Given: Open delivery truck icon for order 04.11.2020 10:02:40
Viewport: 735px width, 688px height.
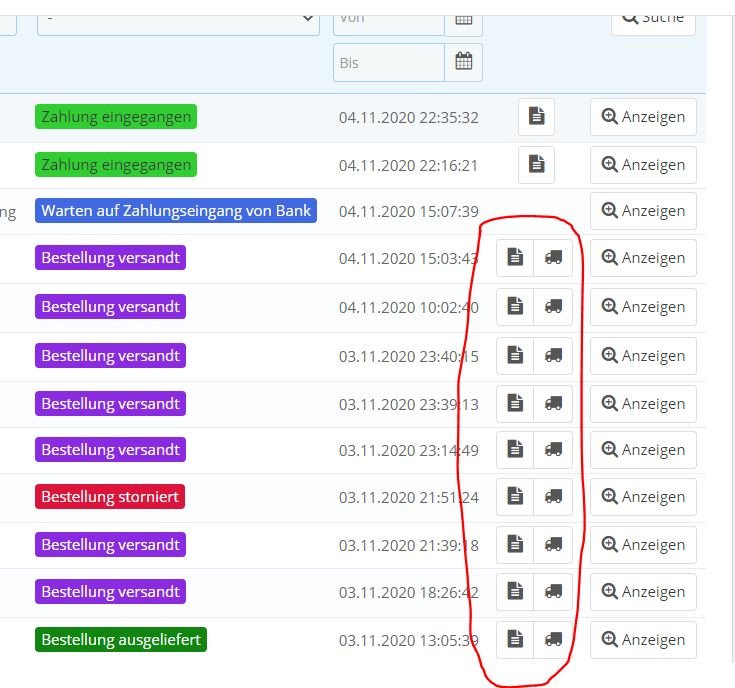Looking at the screenshot, I should [553, 307].
